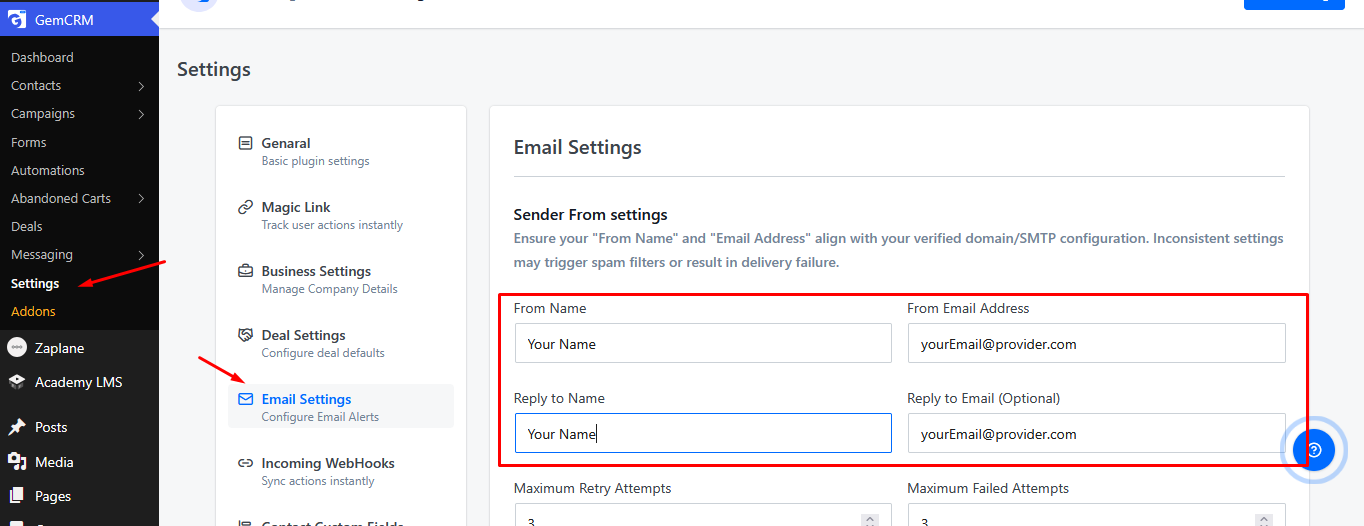
Task: Focus the Maximum Failed Attempts number field
Action: pos(1096,515)
